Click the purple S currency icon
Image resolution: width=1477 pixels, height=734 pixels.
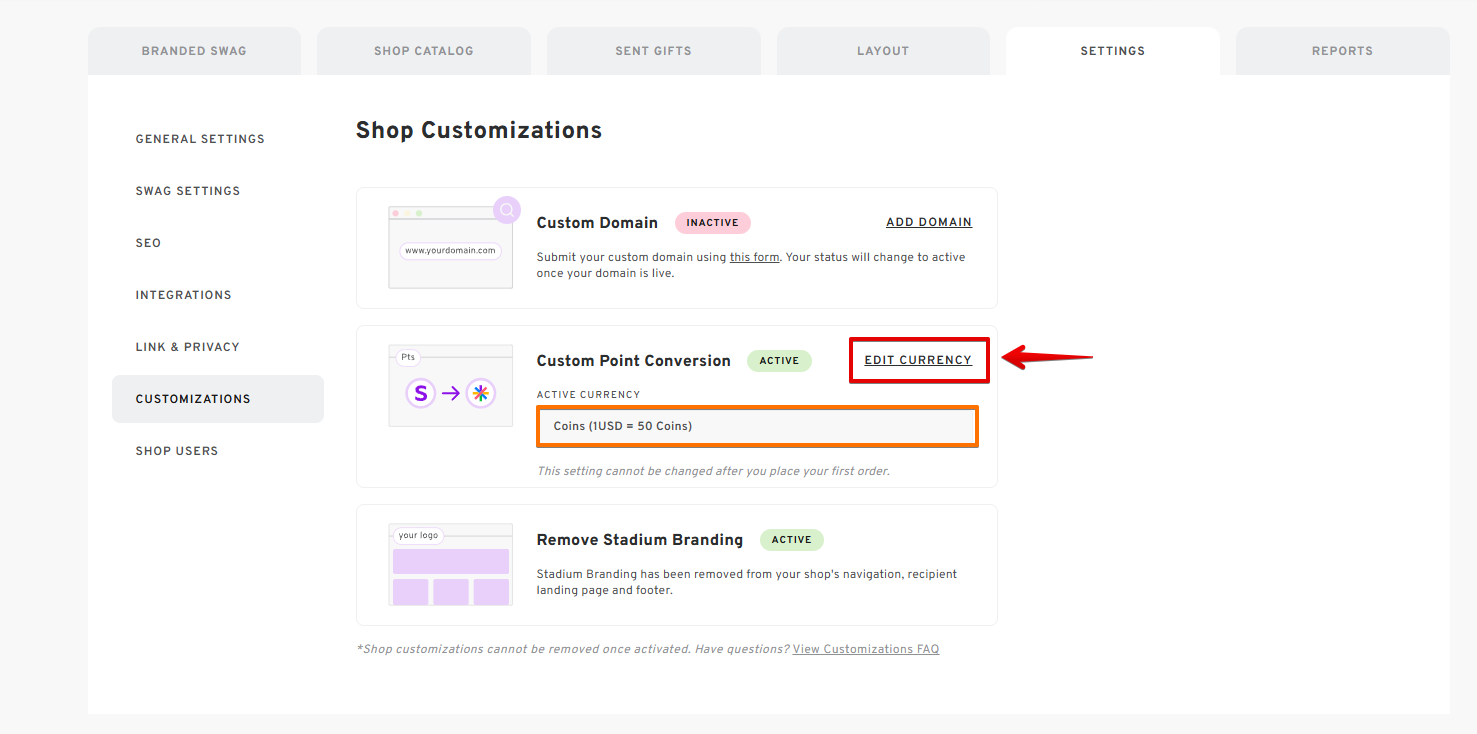click(420, 394)
